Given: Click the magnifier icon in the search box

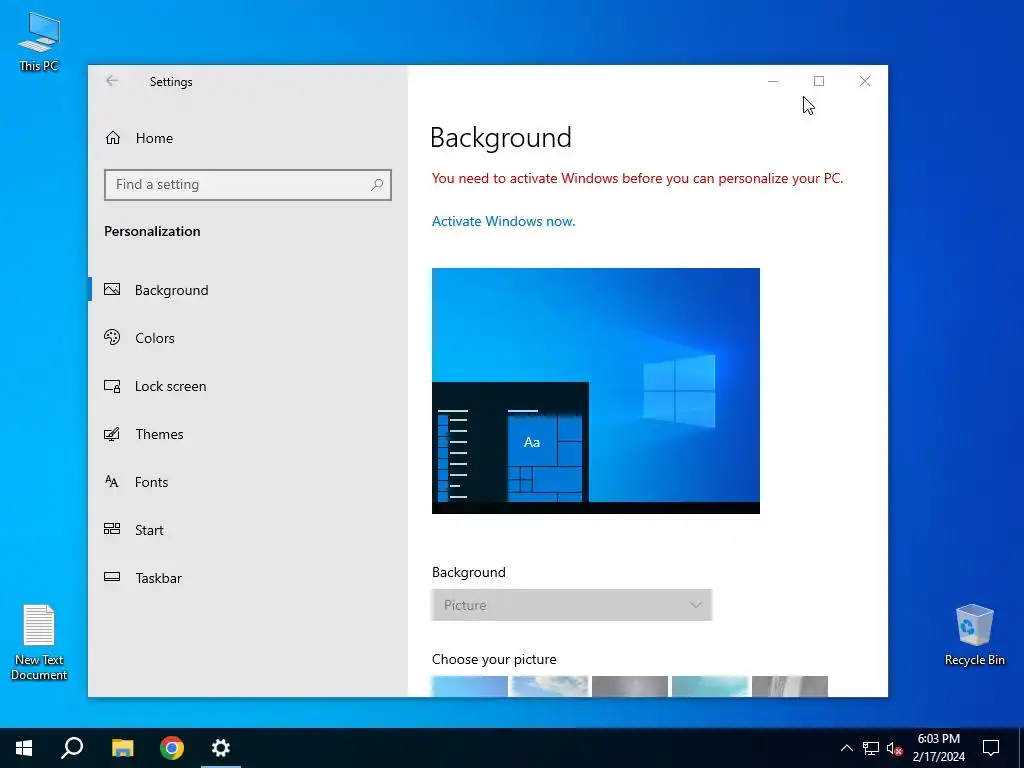Looking at the screenshot, I should 377,185.
